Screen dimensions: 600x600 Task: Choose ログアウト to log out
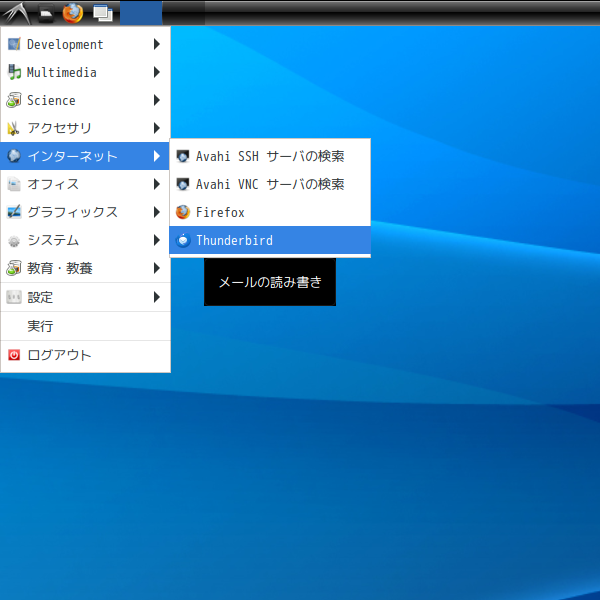[85, 355]
